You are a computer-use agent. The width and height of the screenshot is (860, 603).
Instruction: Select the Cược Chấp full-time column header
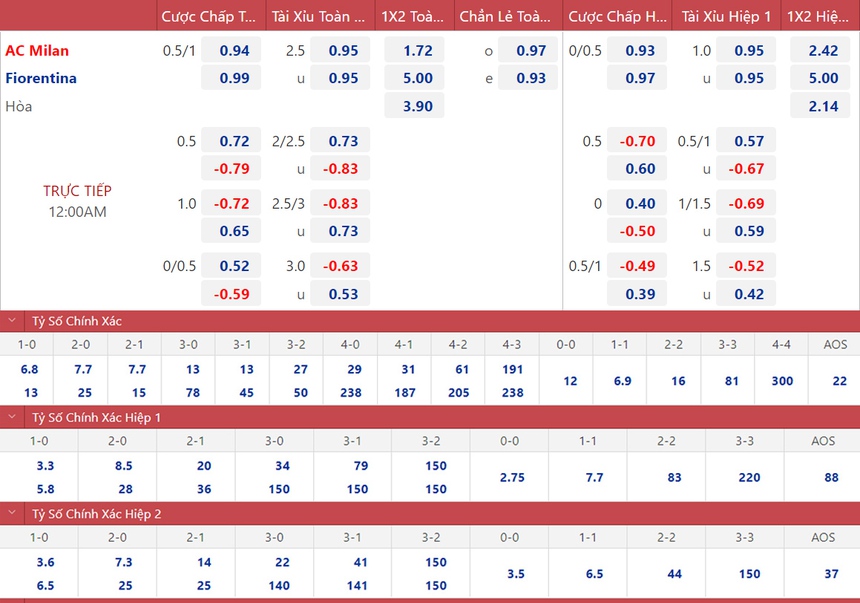[209, 16]
